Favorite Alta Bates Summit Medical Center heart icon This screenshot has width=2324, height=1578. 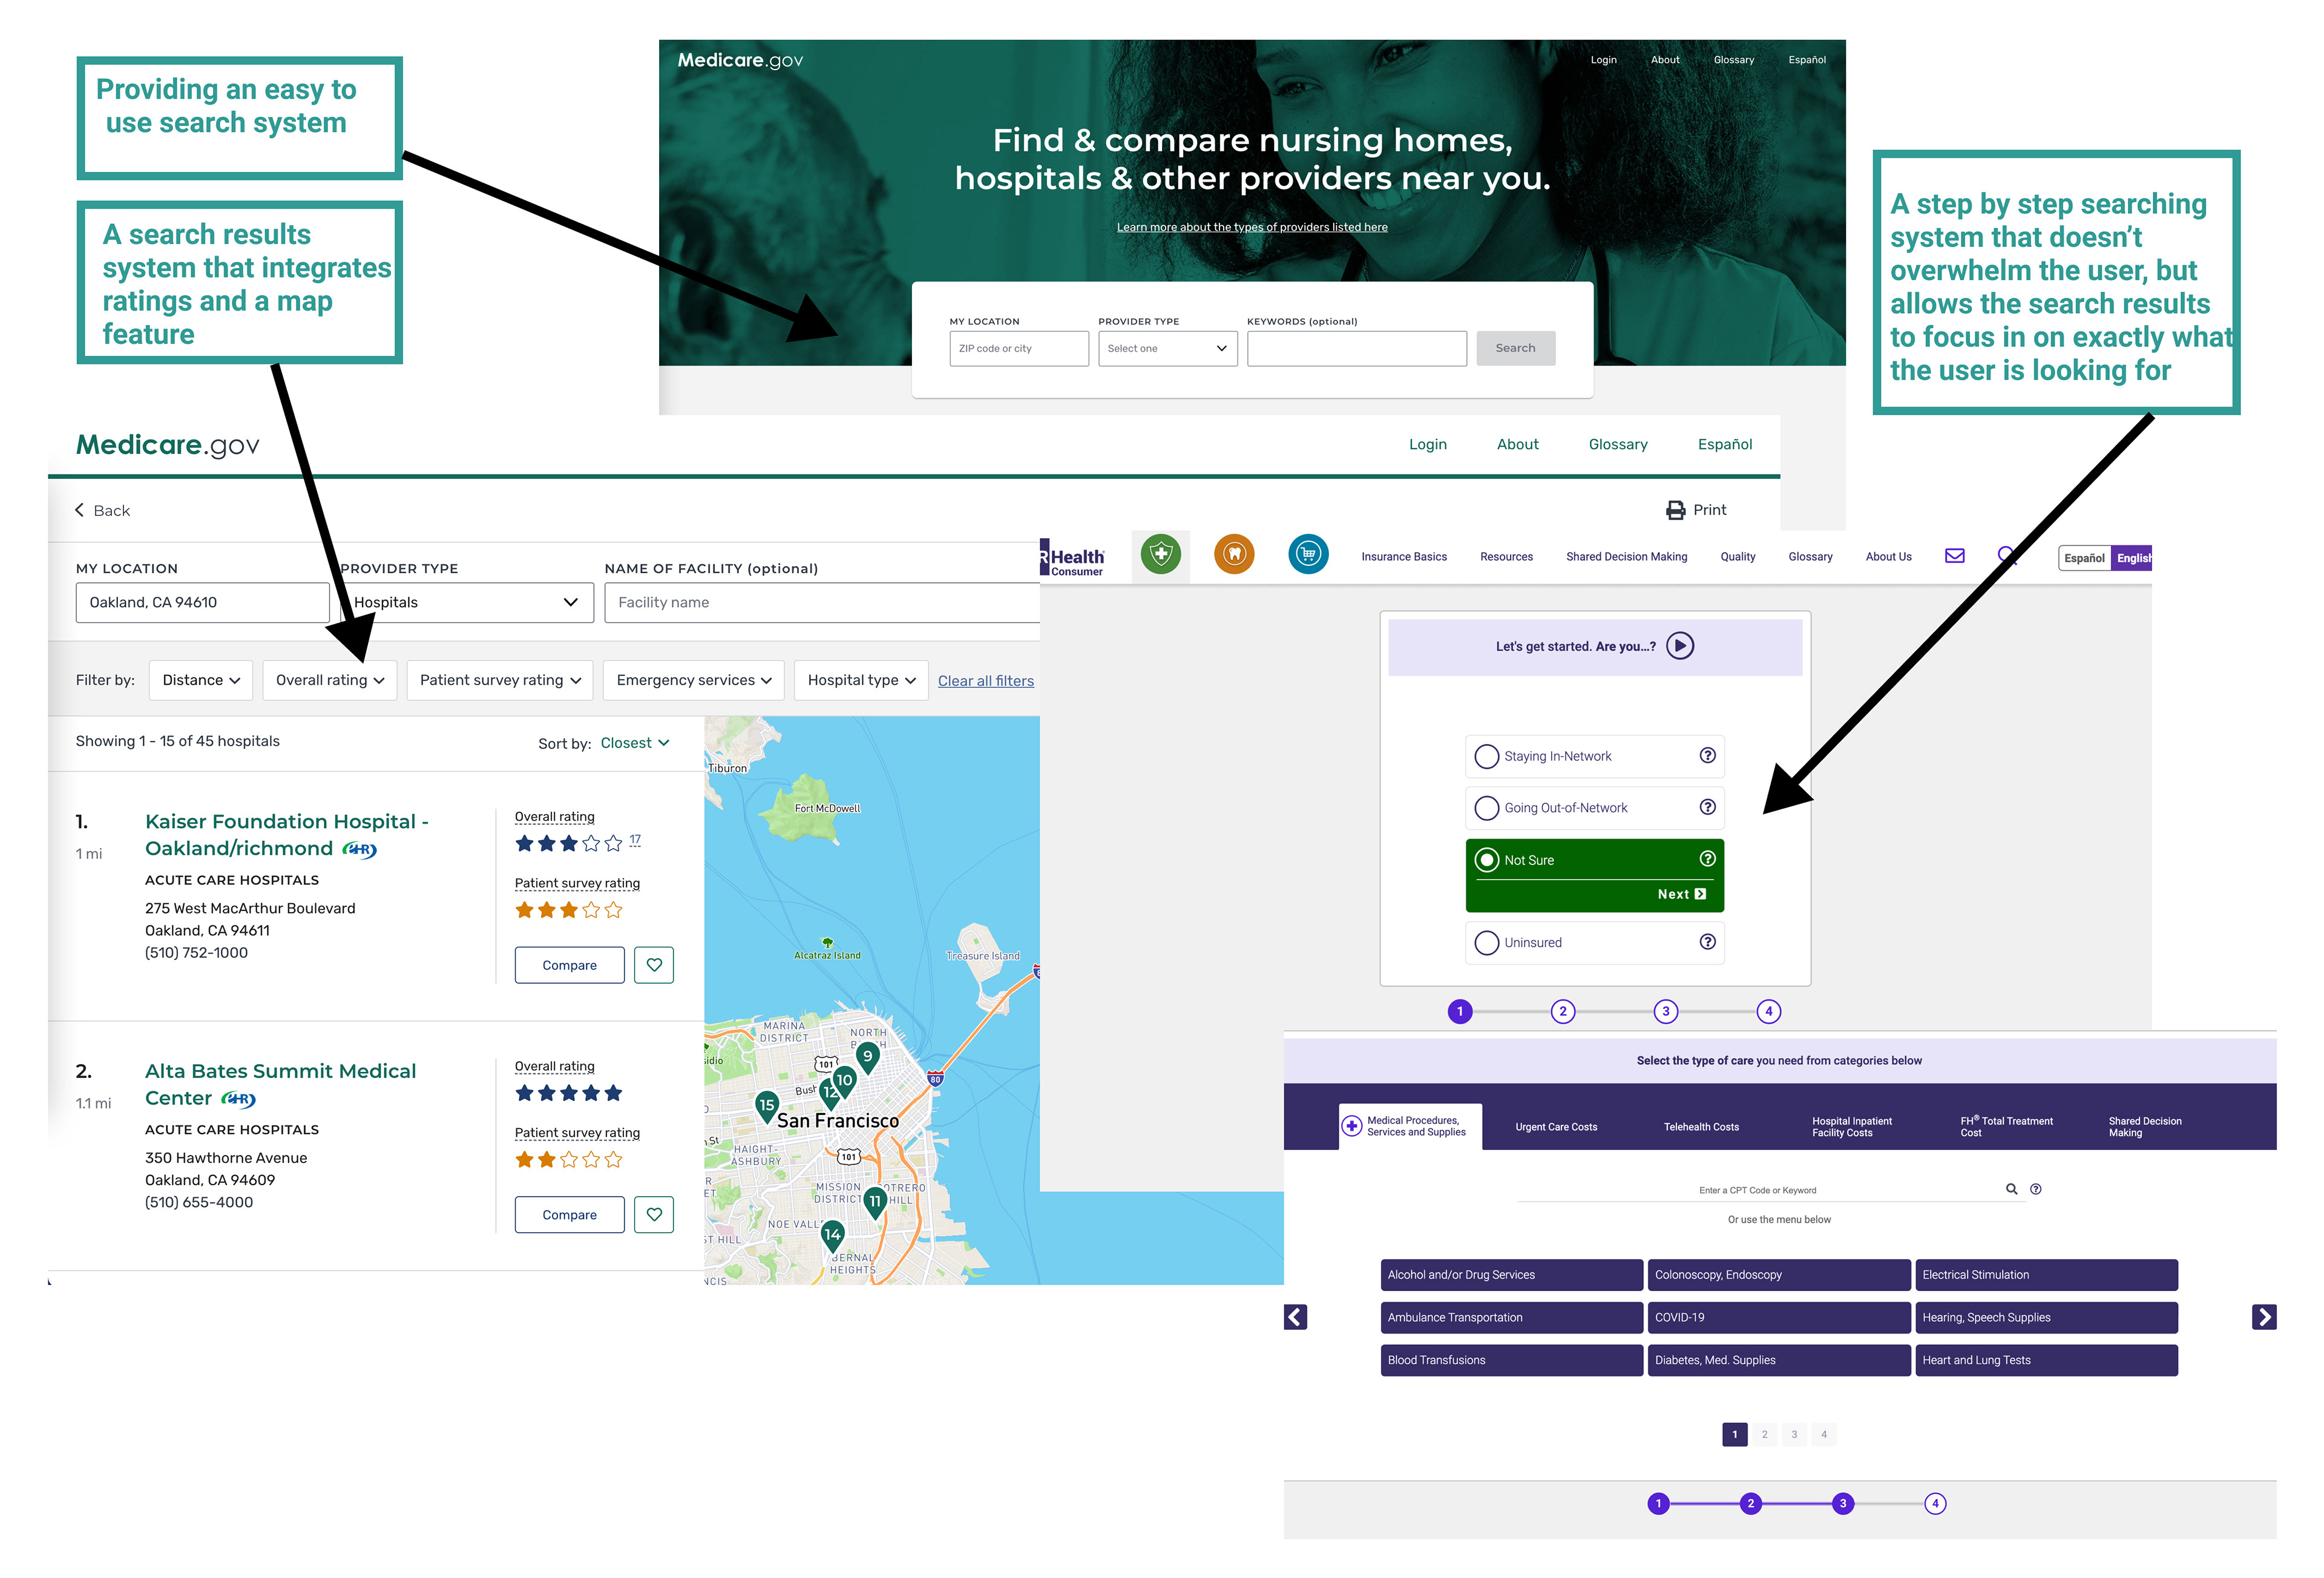(x=654, y=1214)
